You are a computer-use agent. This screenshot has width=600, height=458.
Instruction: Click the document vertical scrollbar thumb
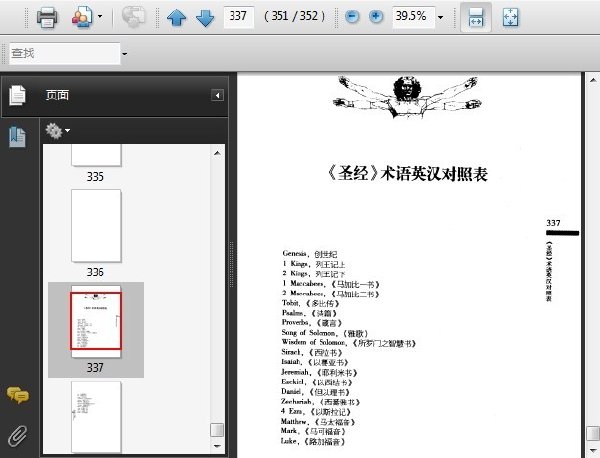593,434
